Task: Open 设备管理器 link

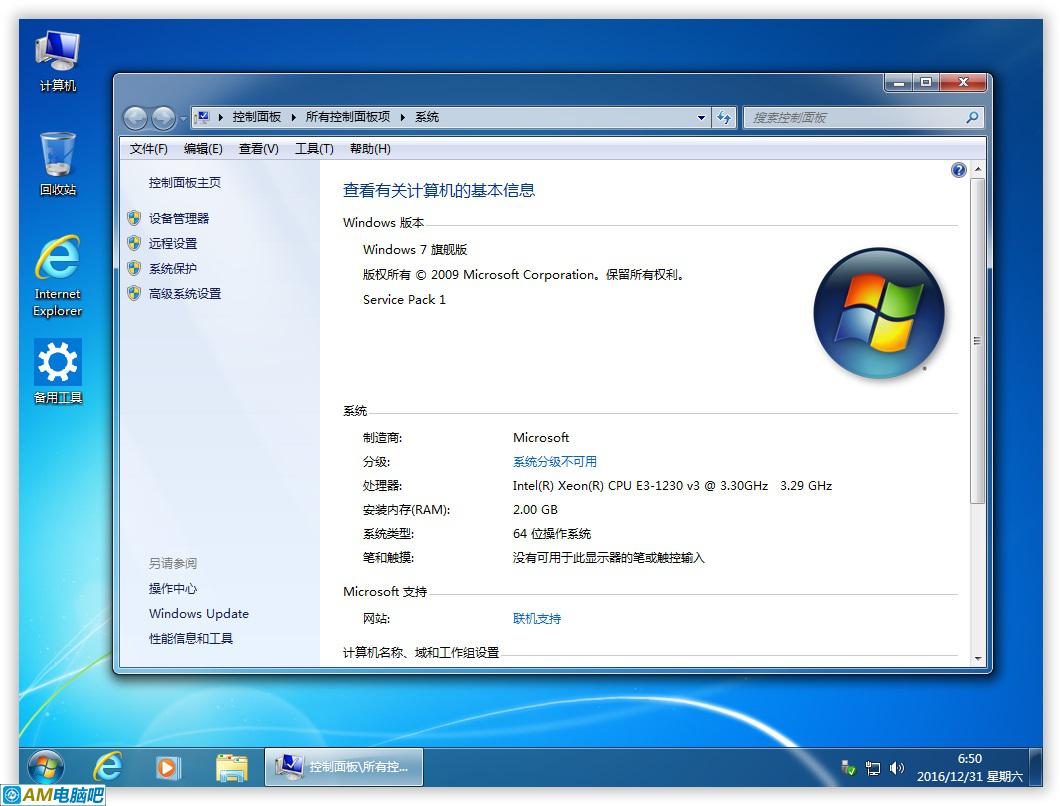Action: point(179,218)
